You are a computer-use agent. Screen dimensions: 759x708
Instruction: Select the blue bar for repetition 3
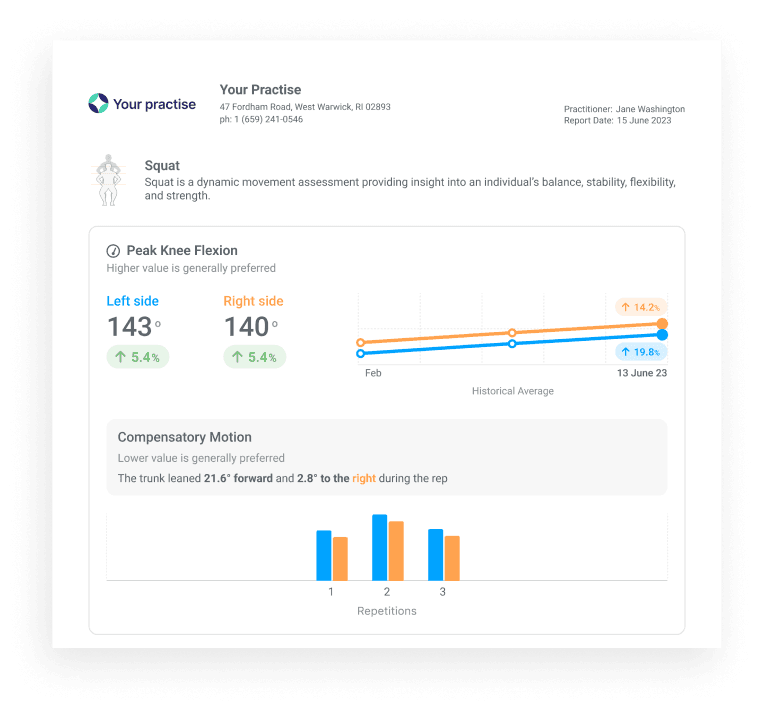(436, 555)
